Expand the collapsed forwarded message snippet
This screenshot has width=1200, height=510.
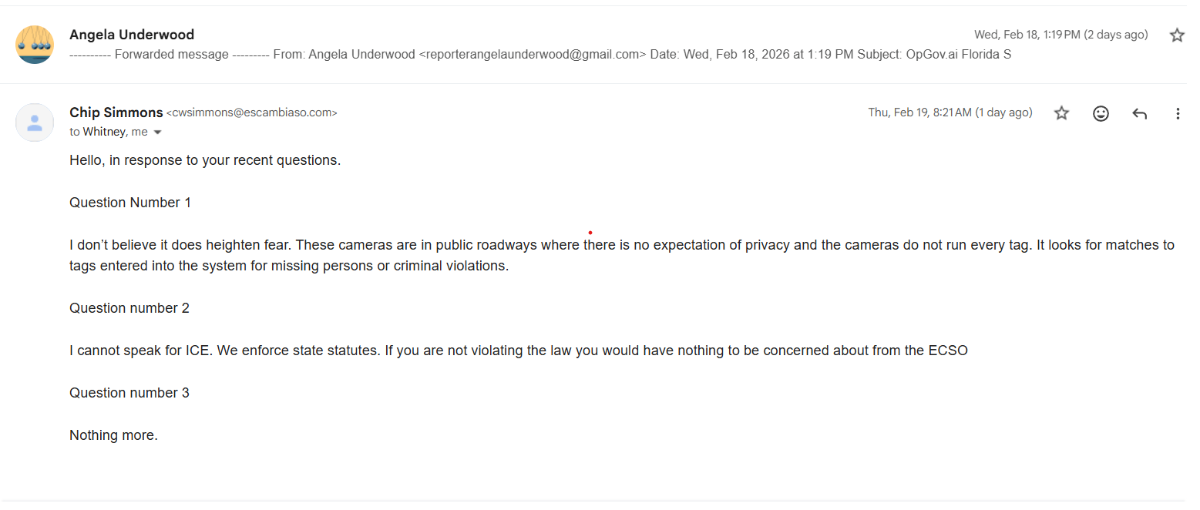(x=540, y=55)
